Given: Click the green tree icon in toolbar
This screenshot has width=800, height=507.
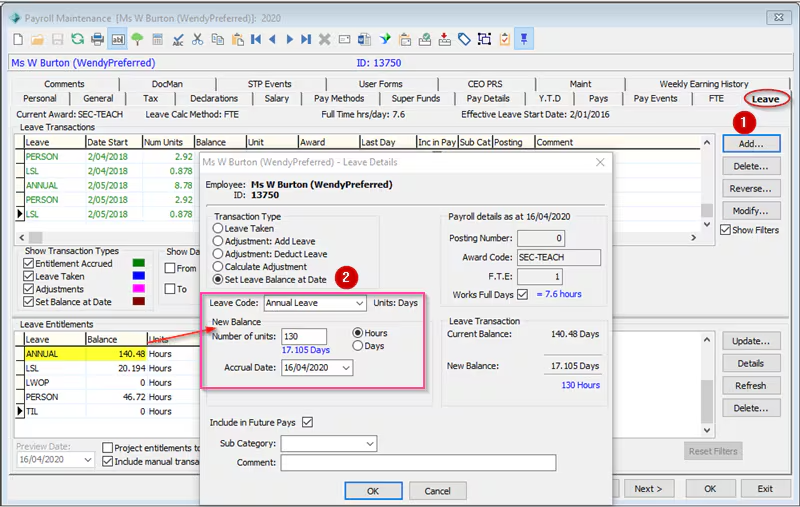Looking at the screenshot, I should tap(137, 39).
